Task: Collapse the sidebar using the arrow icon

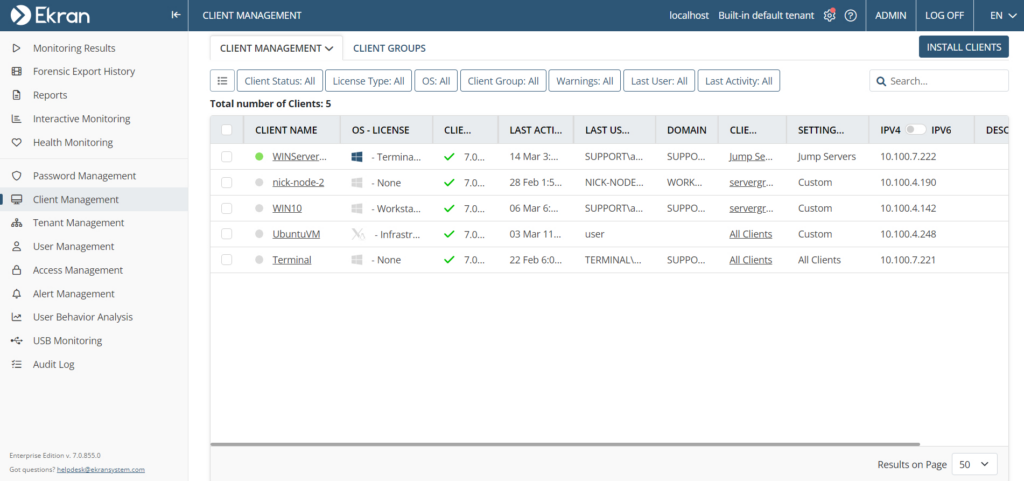Action: point(175,15)
